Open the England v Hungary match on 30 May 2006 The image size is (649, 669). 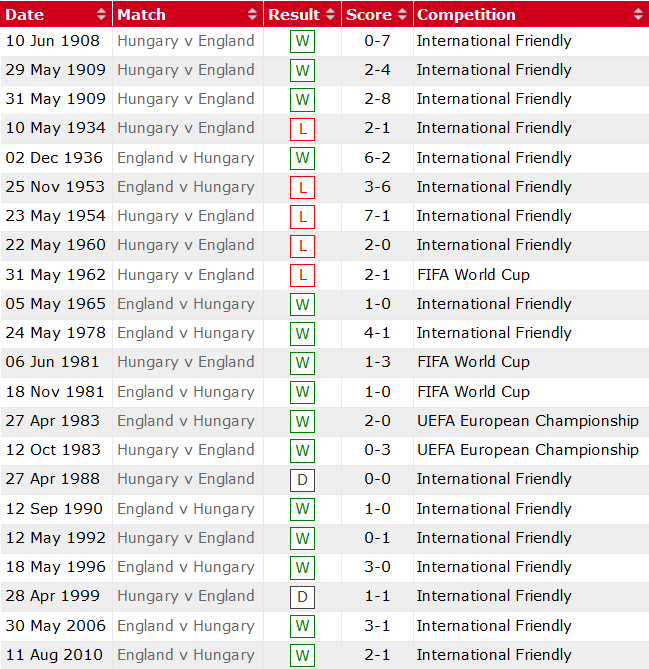(186, 626)
